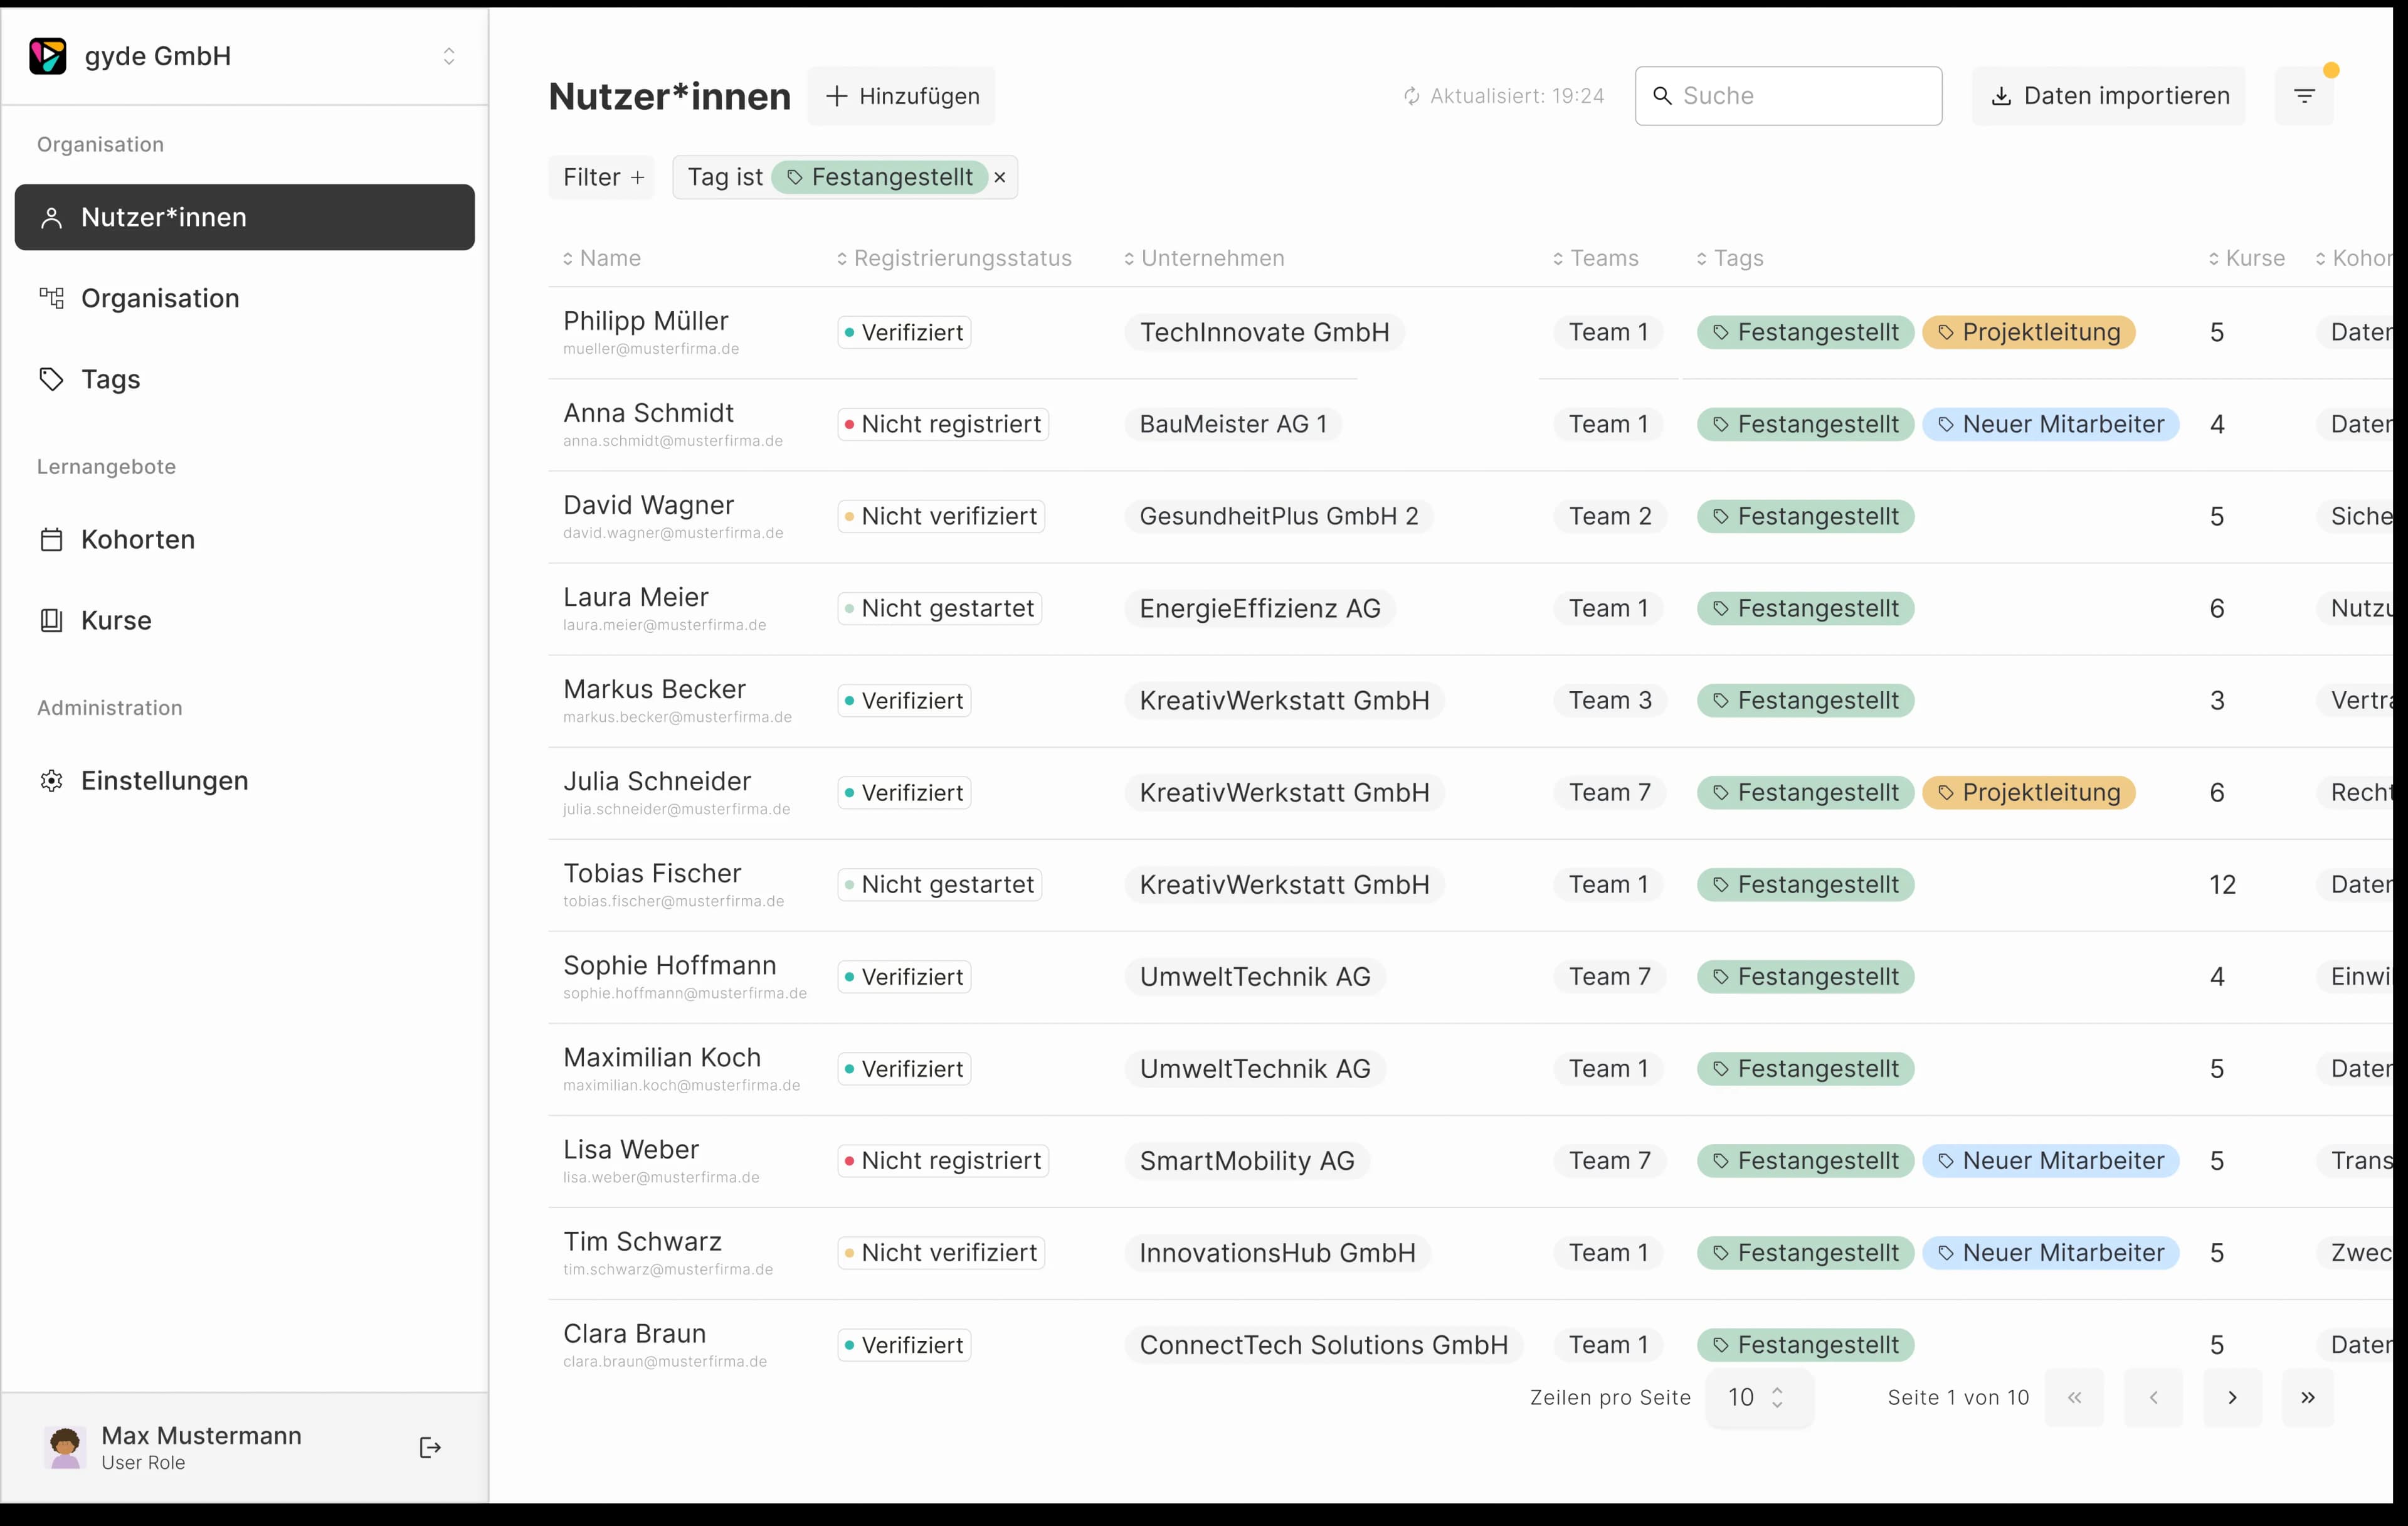Screen dimensions: 2408x1526
Task: Go to the first page
Action: pyautogui.click(x=2074, y=1397)
